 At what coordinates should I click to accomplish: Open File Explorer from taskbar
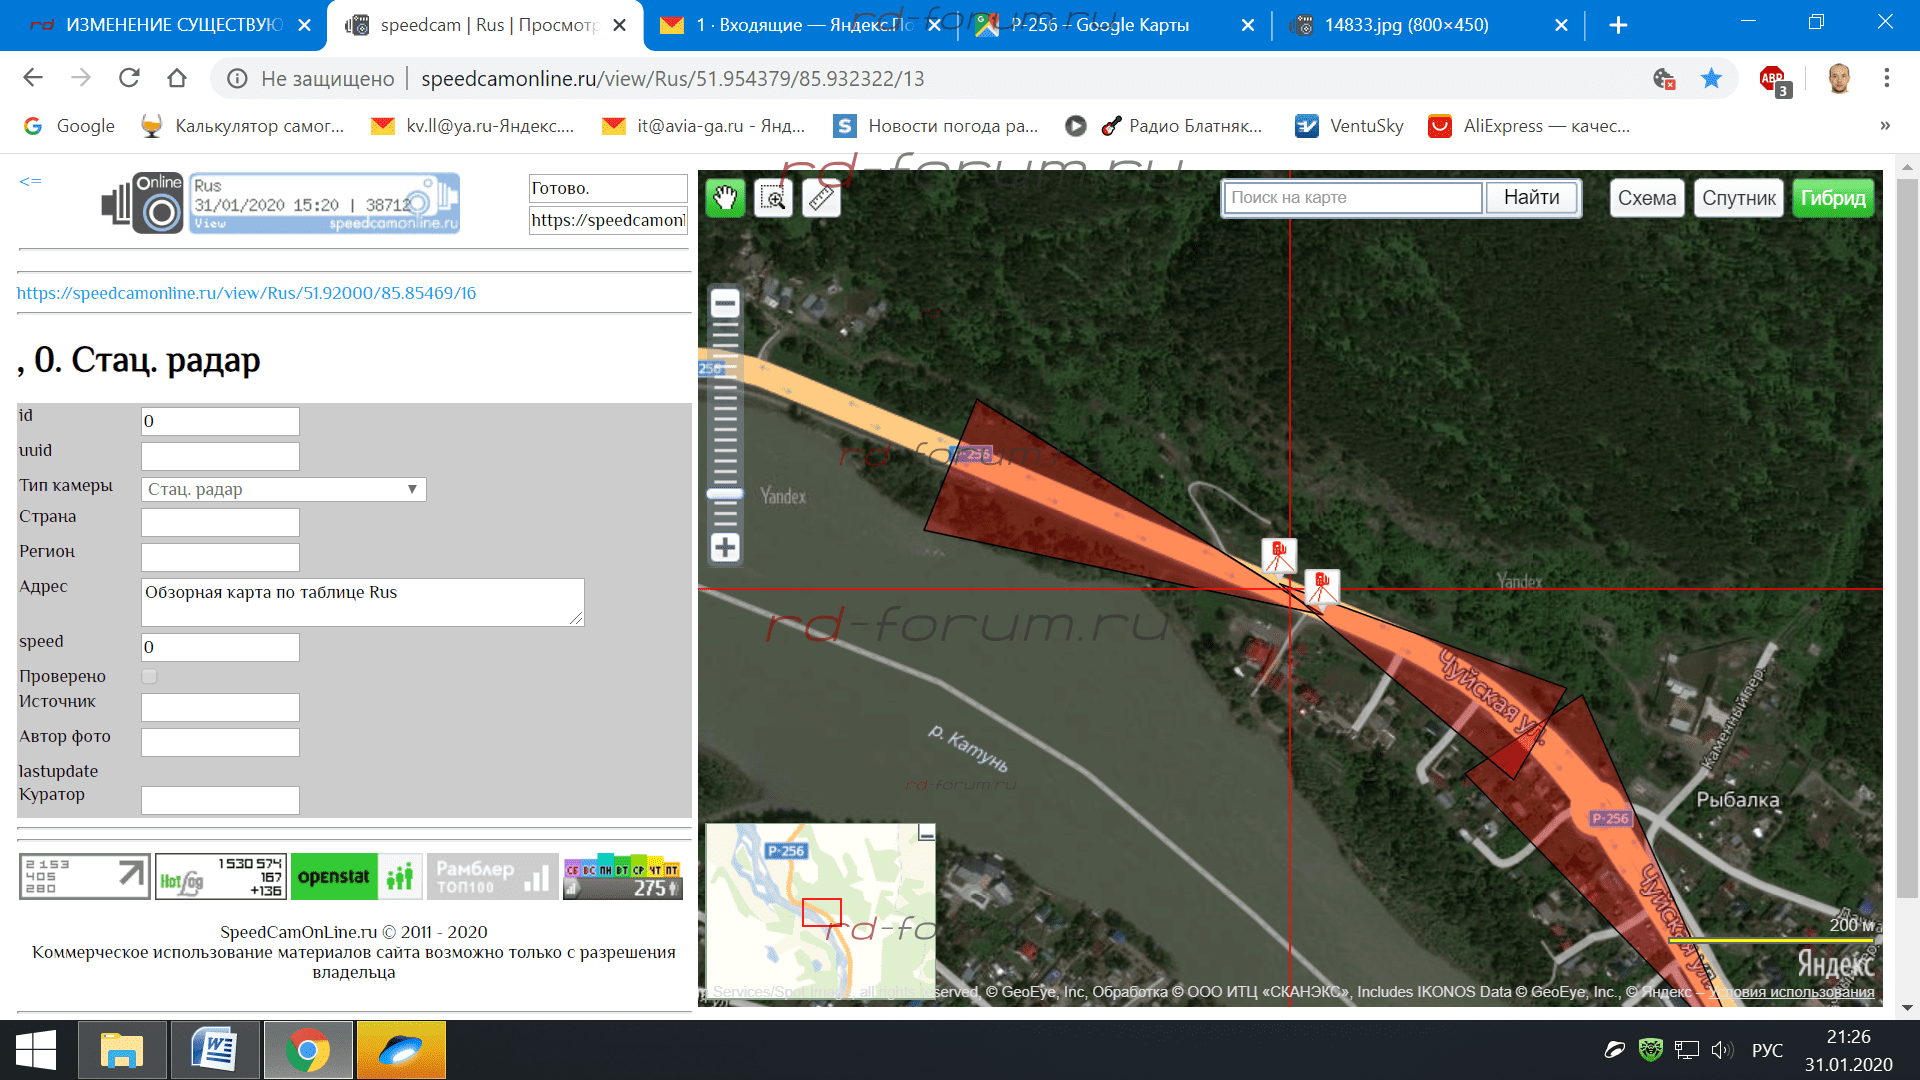point(122,1050)
